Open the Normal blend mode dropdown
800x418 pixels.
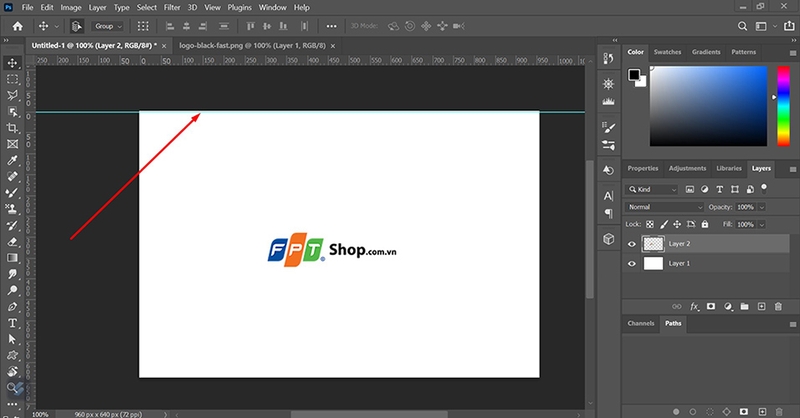pos(665,207)
